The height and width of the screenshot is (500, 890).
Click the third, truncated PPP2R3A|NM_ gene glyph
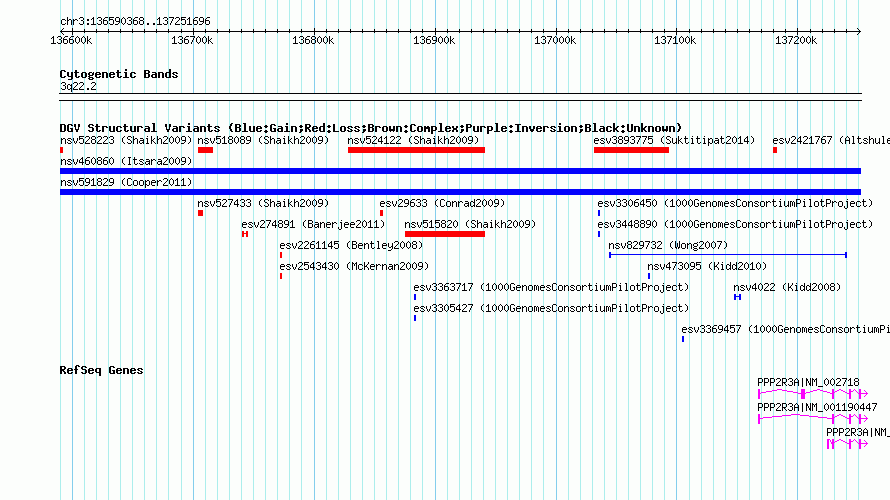click(847, 443)
